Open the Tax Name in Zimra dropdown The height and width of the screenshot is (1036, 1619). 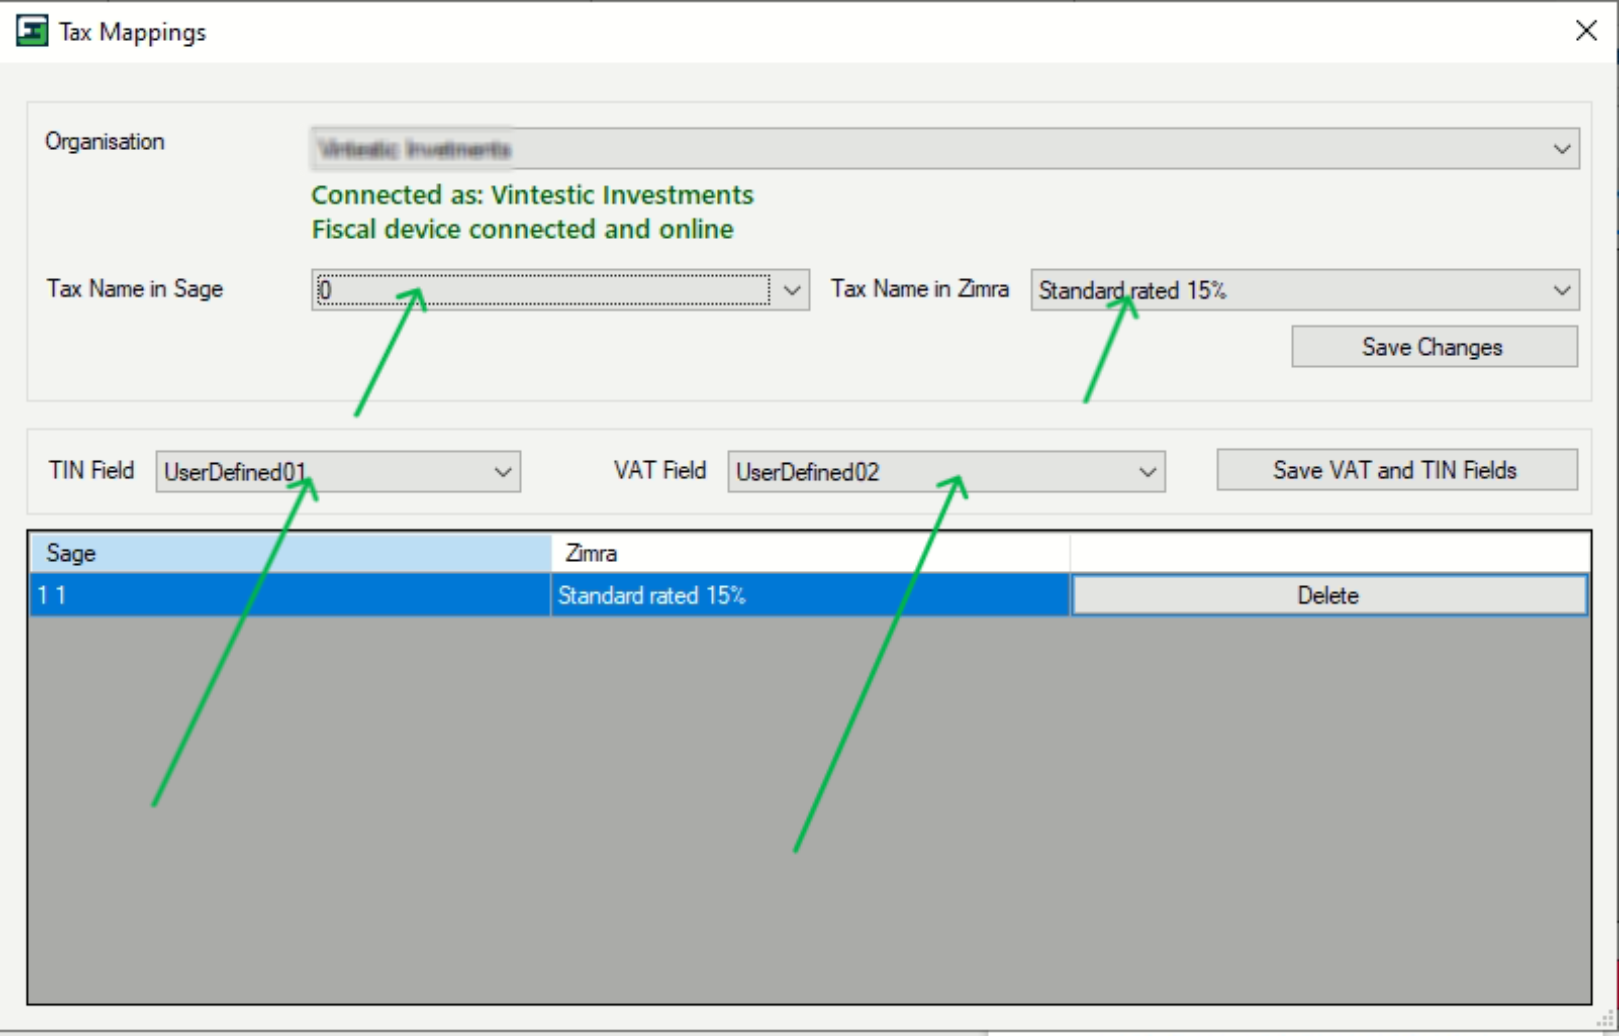point(1305,290)
